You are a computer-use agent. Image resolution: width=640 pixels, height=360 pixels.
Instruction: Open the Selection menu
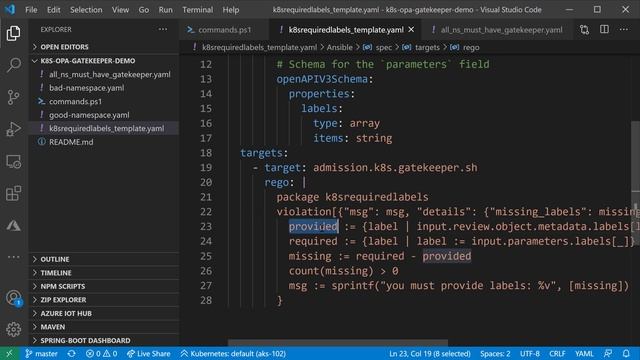pos(86,10)
